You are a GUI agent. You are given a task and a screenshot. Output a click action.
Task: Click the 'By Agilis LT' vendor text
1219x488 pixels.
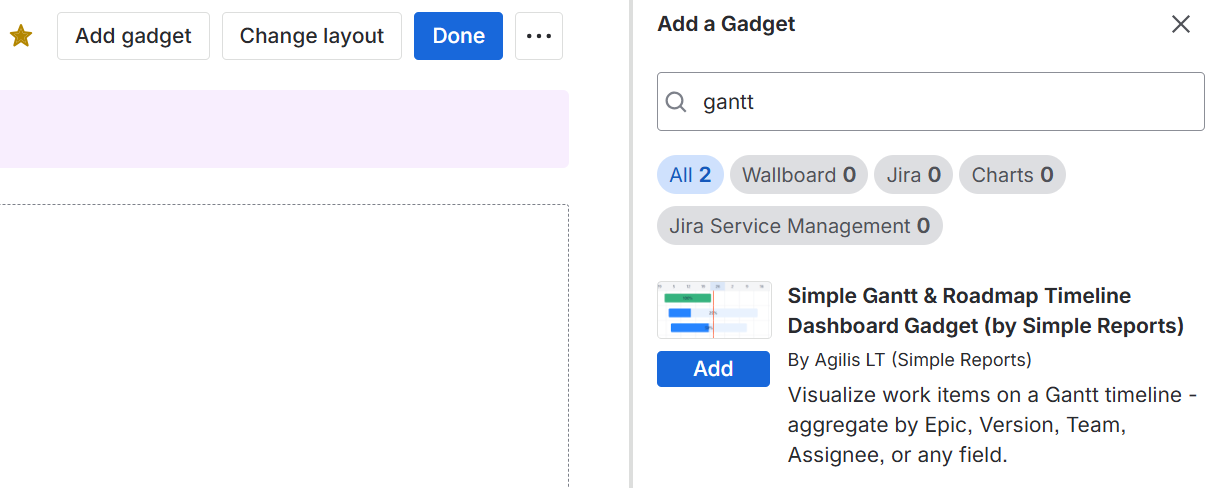pyautogui.click(x=909, y=359)
